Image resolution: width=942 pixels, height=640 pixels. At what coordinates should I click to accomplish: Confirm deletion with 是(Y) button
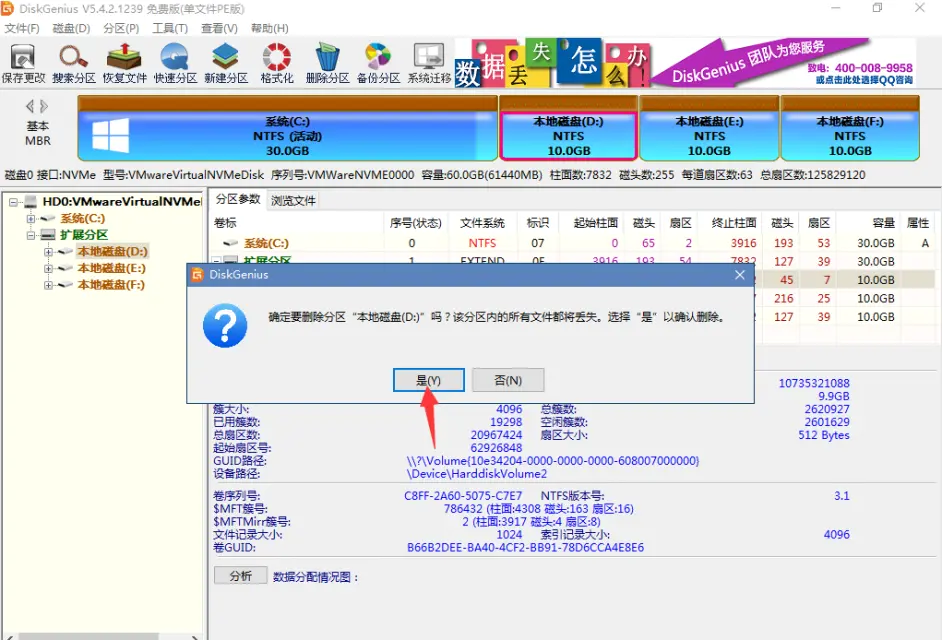[428, 380]
